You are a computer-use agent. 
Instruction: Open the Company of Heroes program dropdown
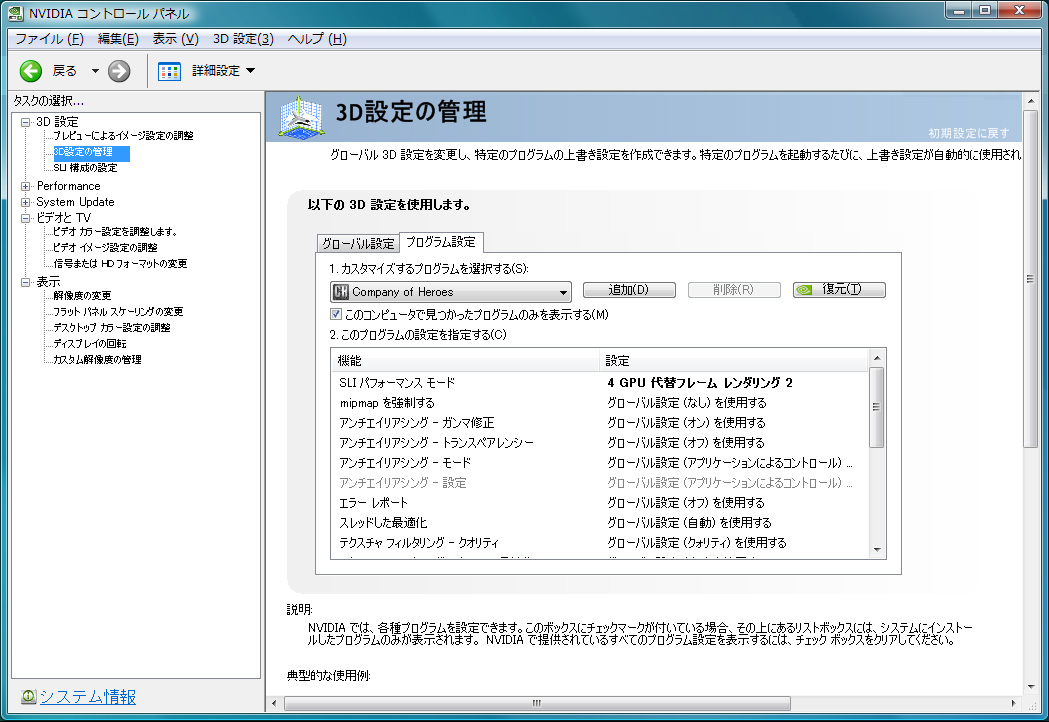point(451,292)
